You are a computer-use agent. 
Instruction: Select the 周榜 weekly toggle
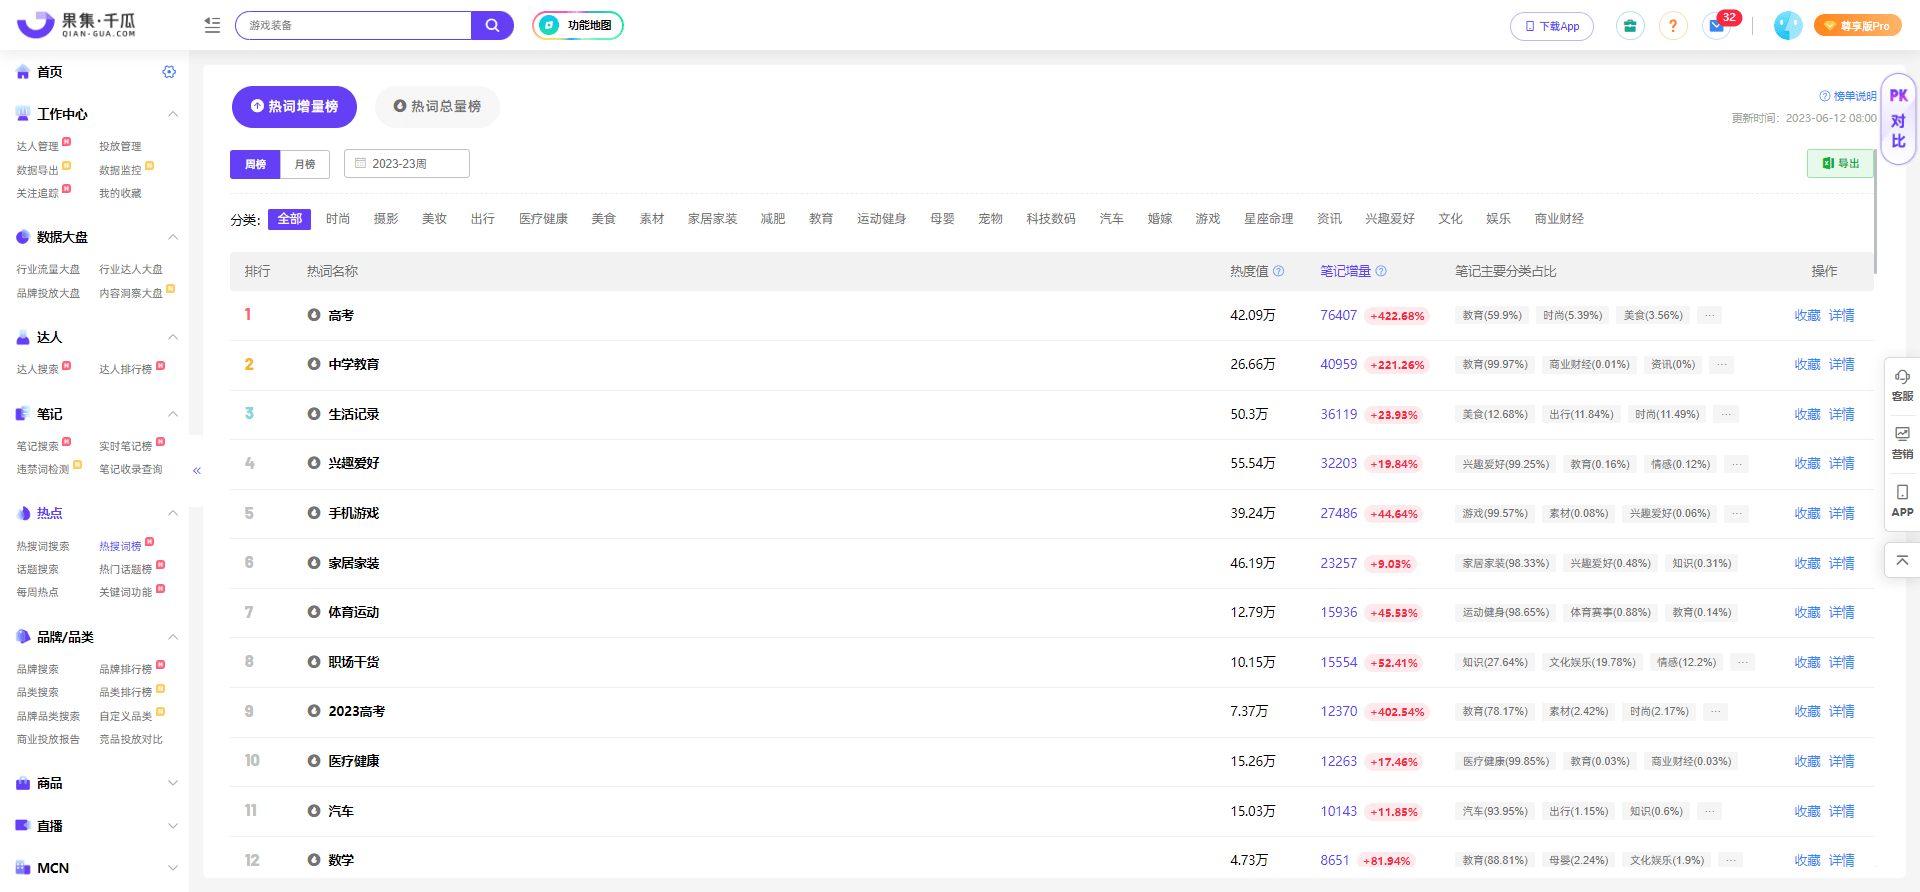coord(255,164)
